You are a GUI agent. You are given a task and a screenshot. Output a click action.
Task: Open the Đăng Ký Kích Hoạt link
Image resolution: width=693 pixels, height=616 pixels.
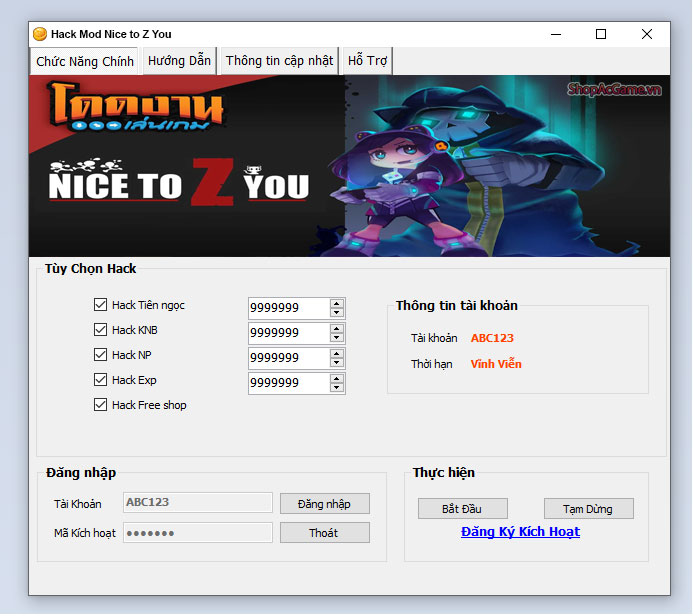pyautogui.click(x=520, y=532)
